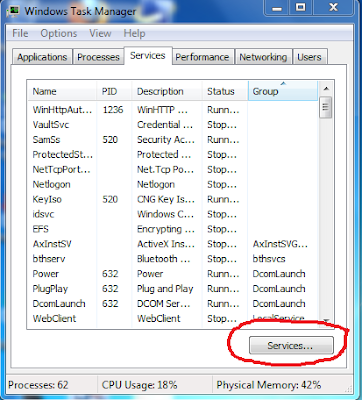Screen dimensions: 362x400
Task: Open the Options menu
Action: tap(59, 33)
